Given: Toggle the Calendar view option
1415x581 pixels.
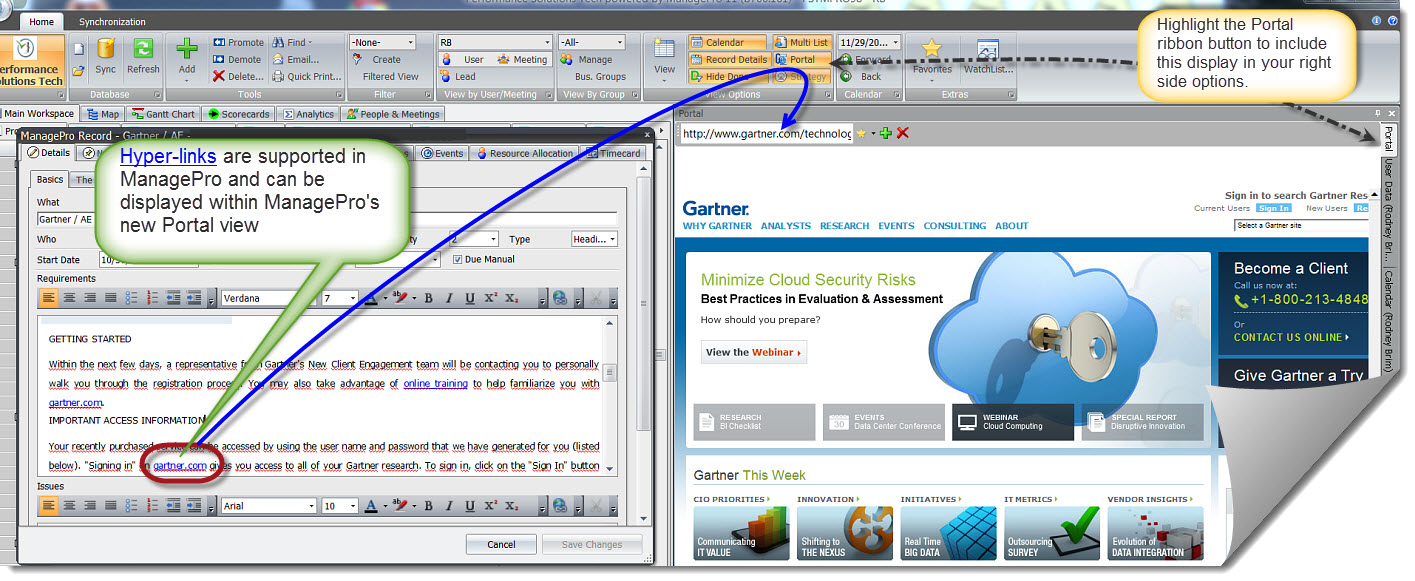Looking at the screenshot, I should pyautogui.click(x=726, y=43).
